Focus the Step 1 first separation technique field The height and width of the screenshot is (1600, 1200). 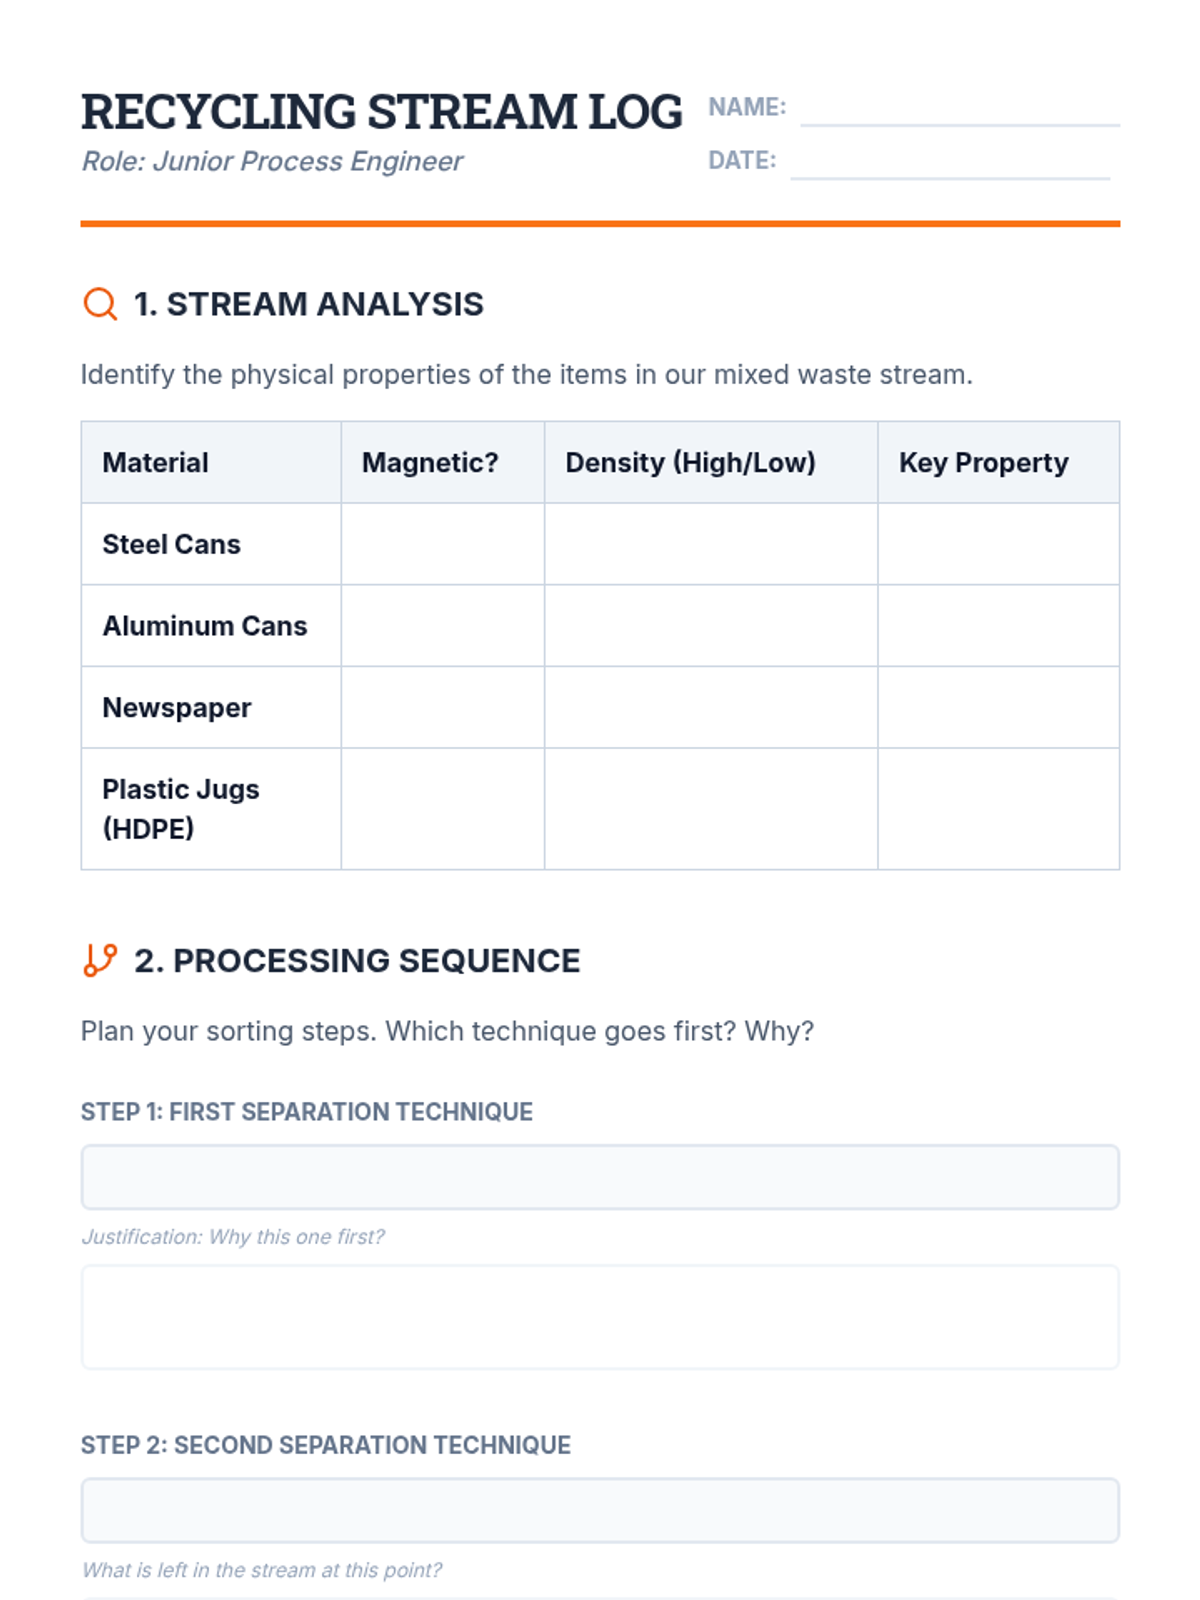tap(600, 1177)
